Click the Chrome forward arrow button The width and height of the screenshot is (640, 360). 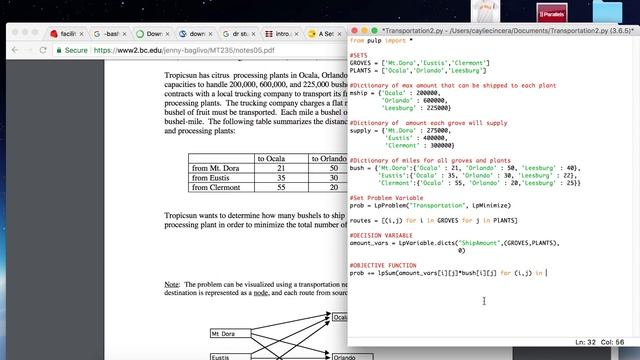(x=29, y=50)
